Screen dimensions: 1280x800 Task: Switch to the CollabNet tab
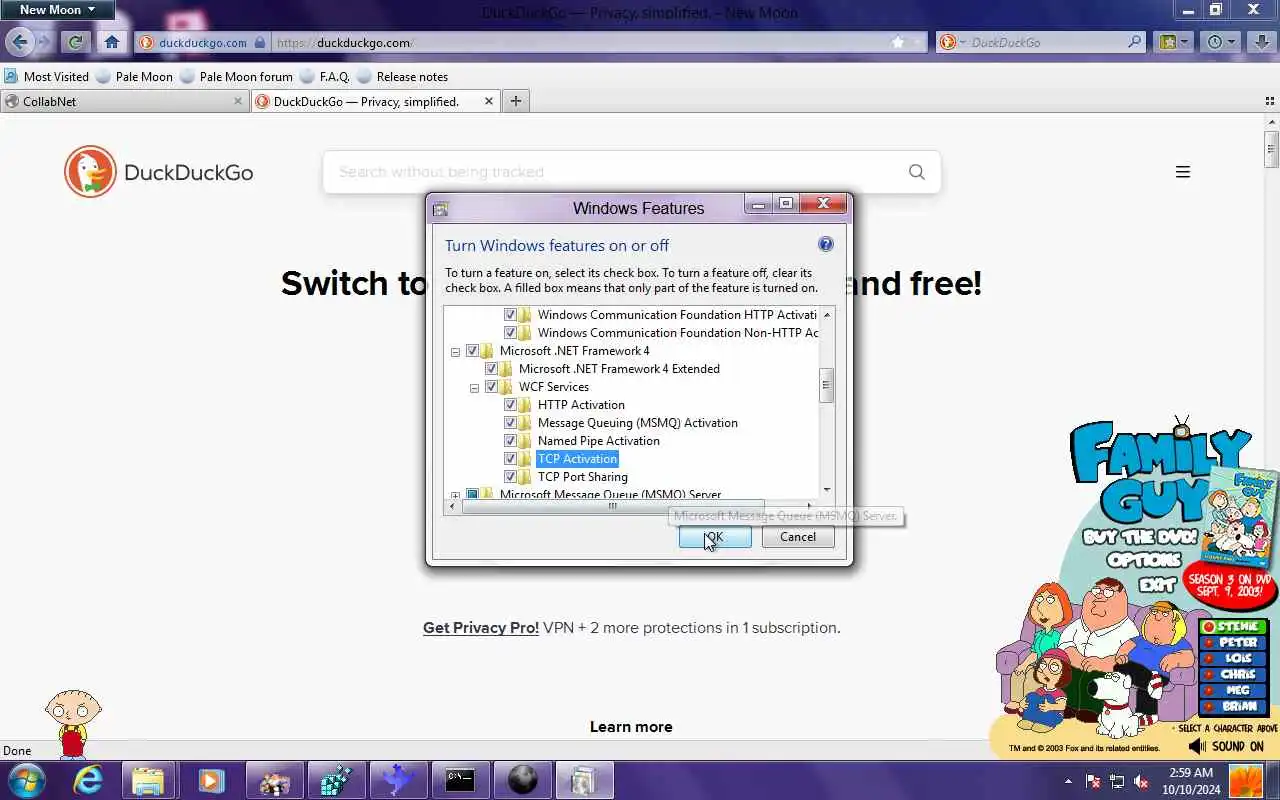point(124,101)
